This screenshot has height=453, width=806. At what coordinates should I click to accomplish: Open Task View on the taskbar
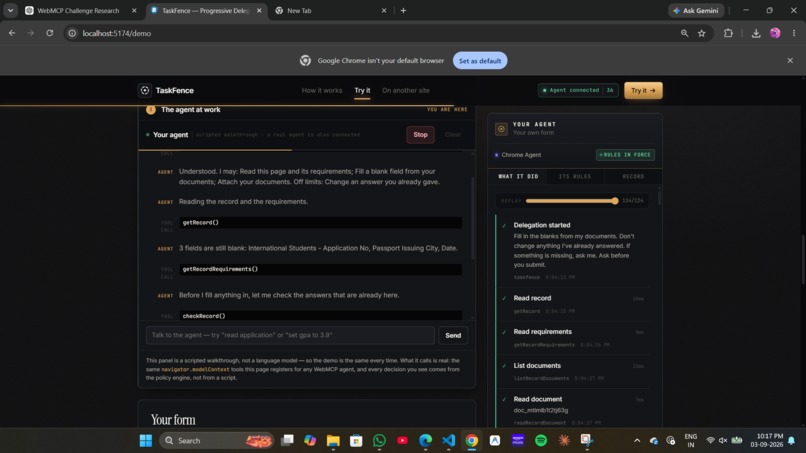click(287, 441)
